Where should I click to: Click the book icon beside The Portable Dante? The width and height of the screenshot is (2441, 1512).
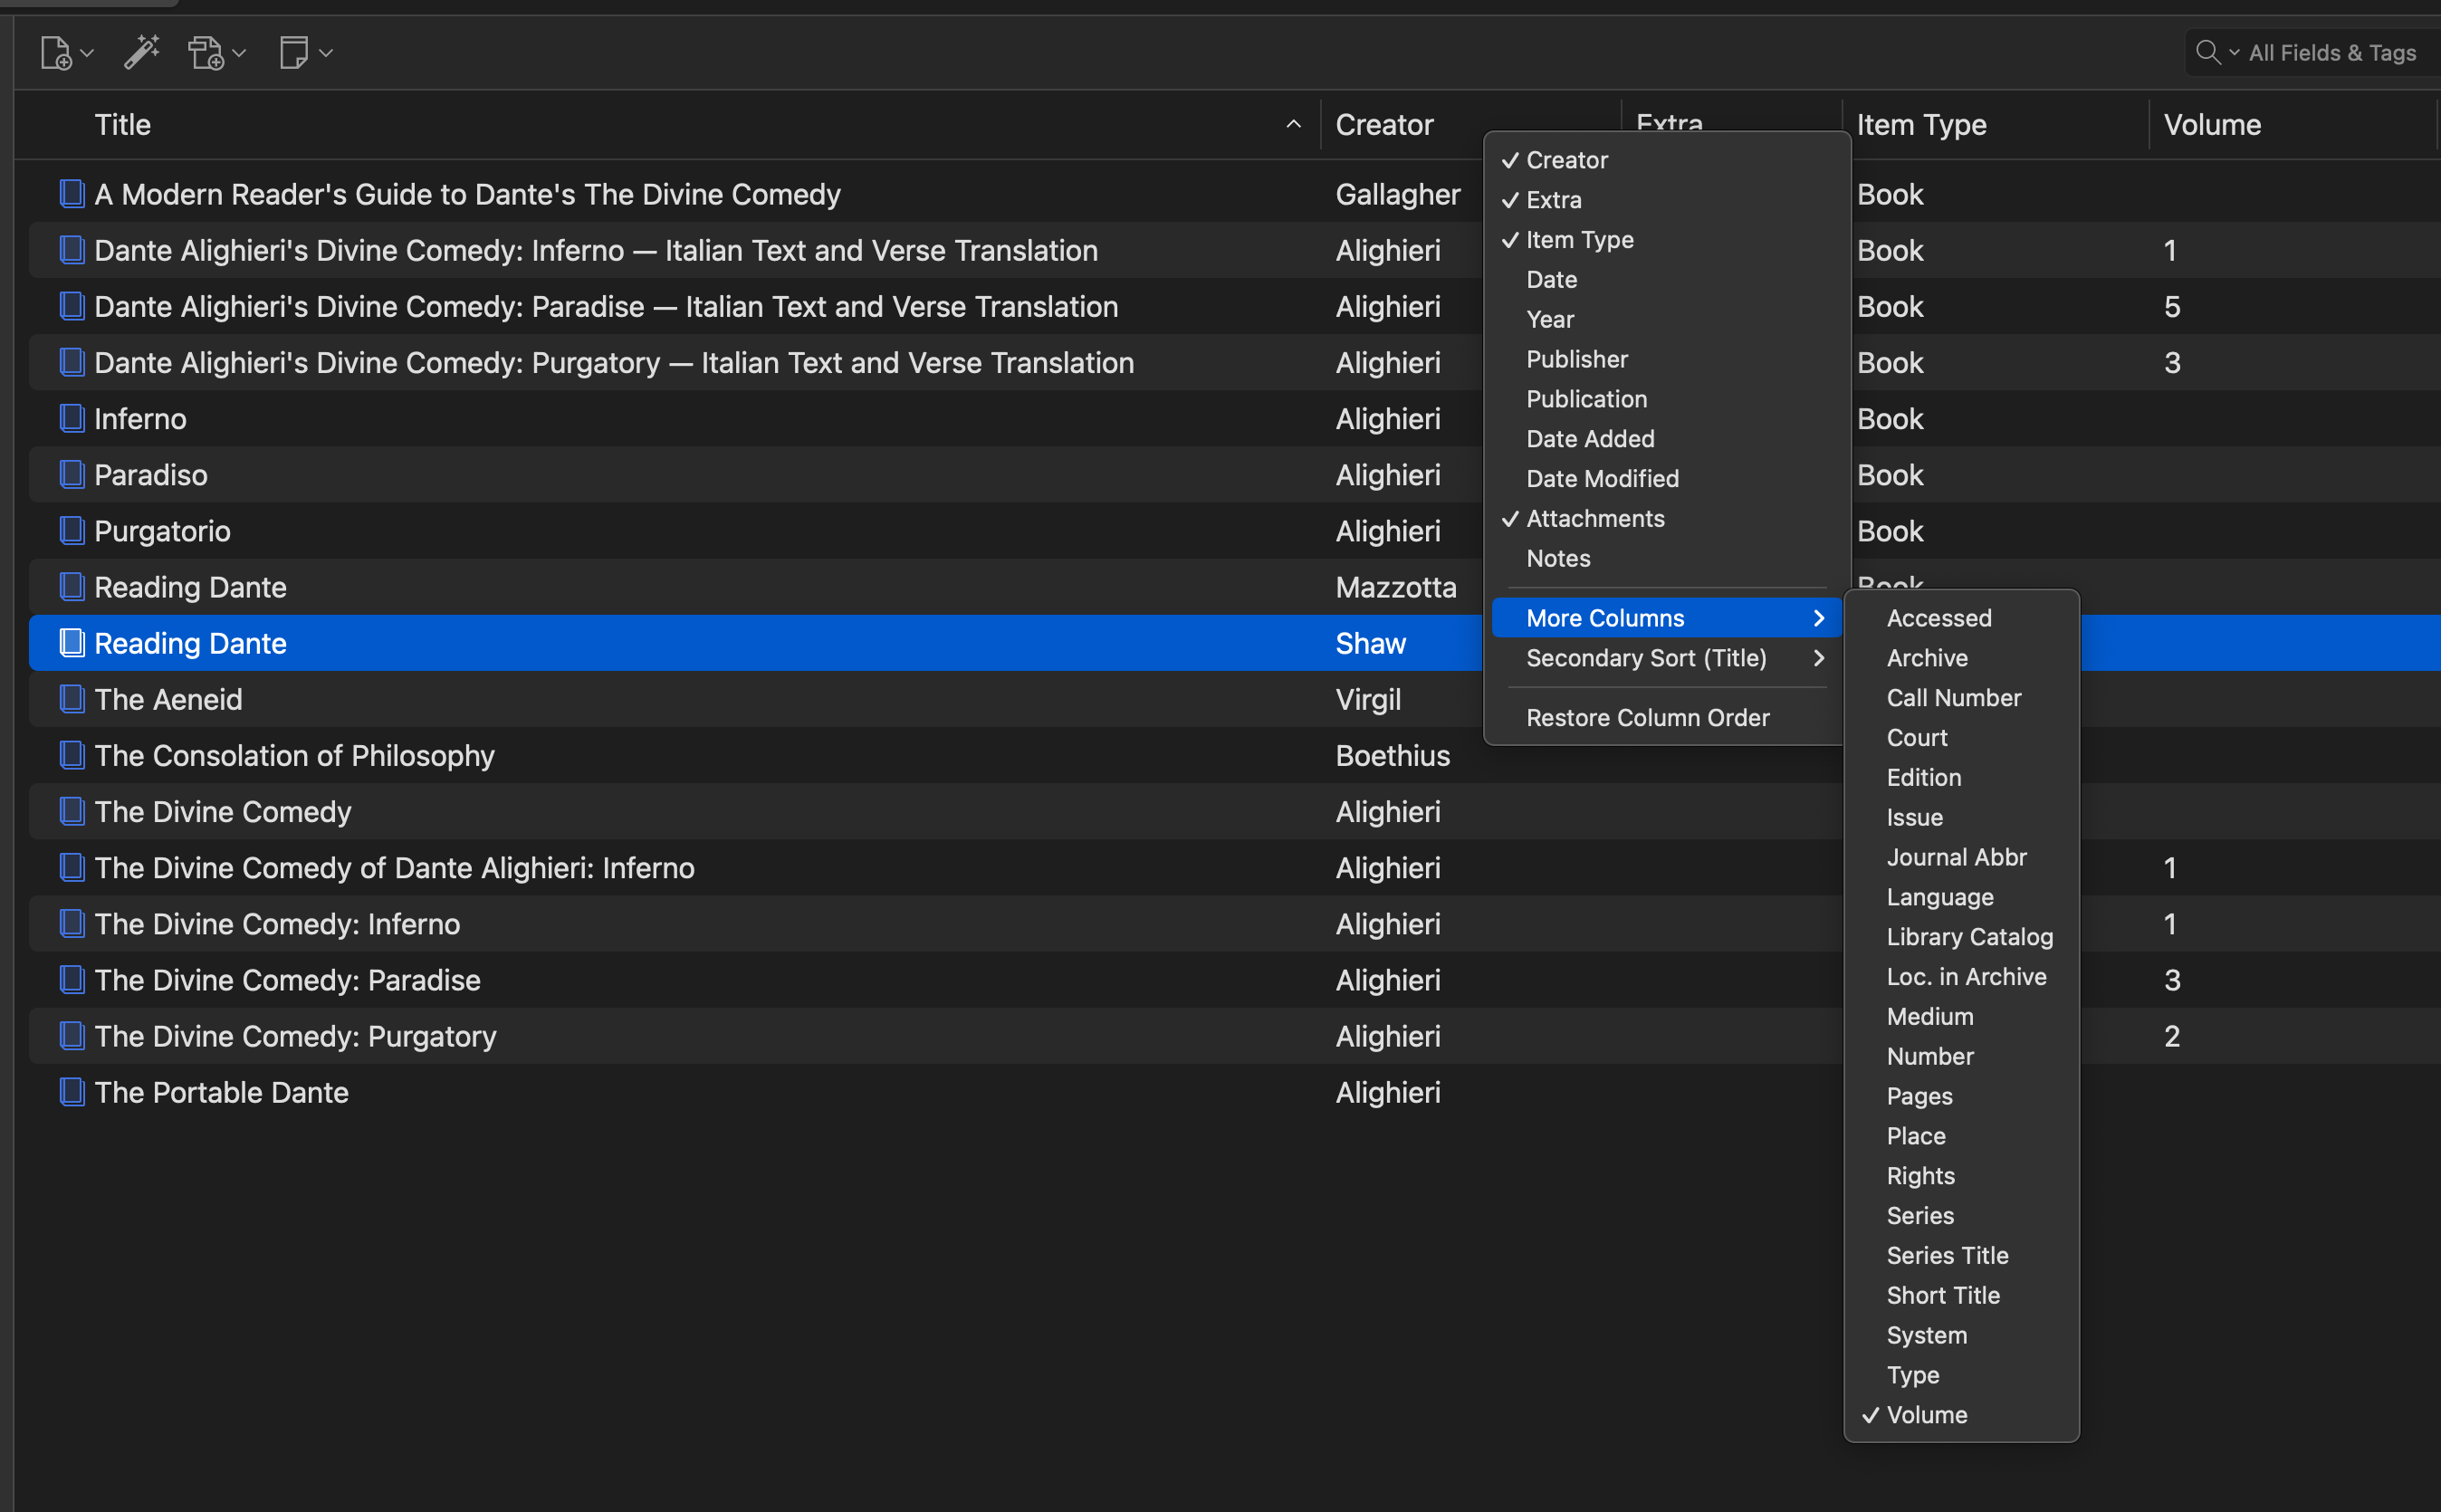[71, 1092]
